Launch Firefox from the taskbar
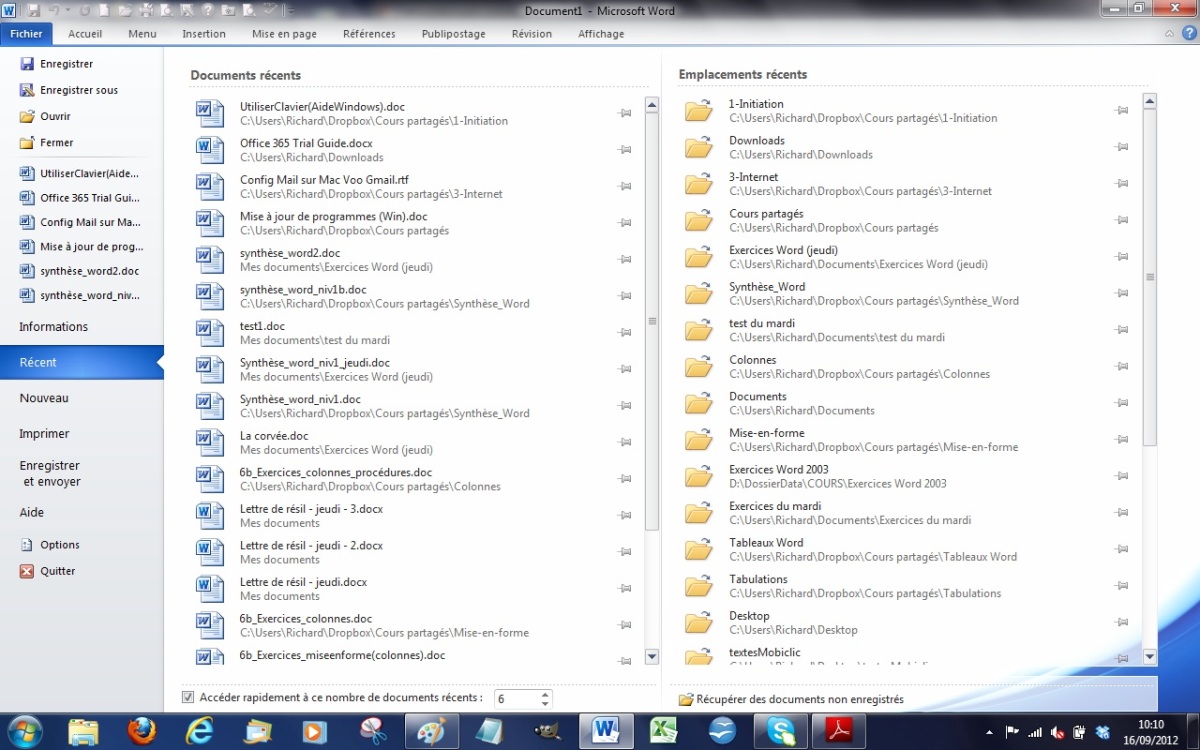 coord(142,731)
